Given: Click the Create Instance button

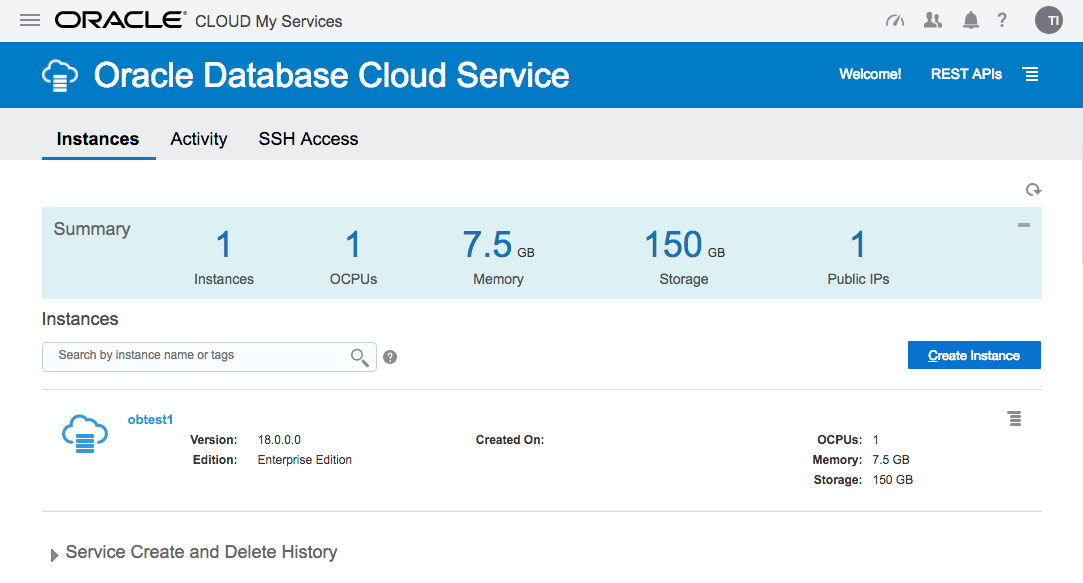Looking at the screenshot, I should pyautogui.click(x=974, y=355).
